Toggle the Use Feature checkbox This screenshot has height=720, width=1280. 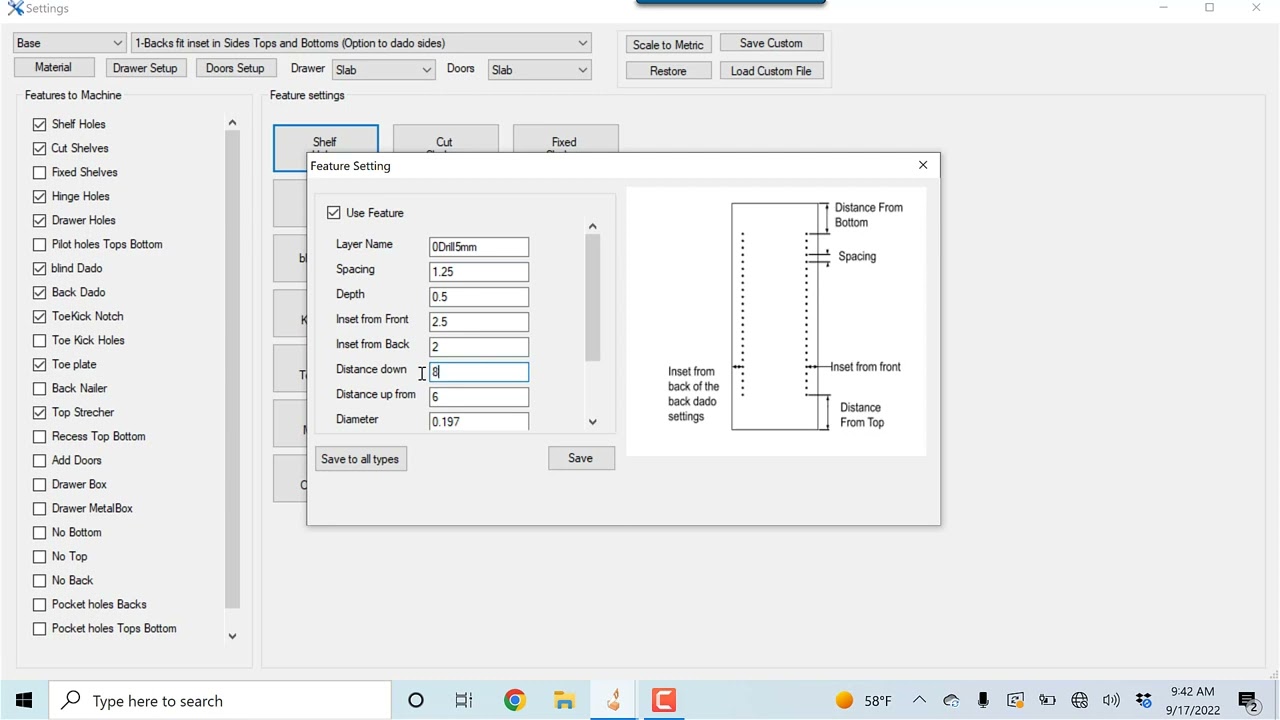[x=334, y=213]
